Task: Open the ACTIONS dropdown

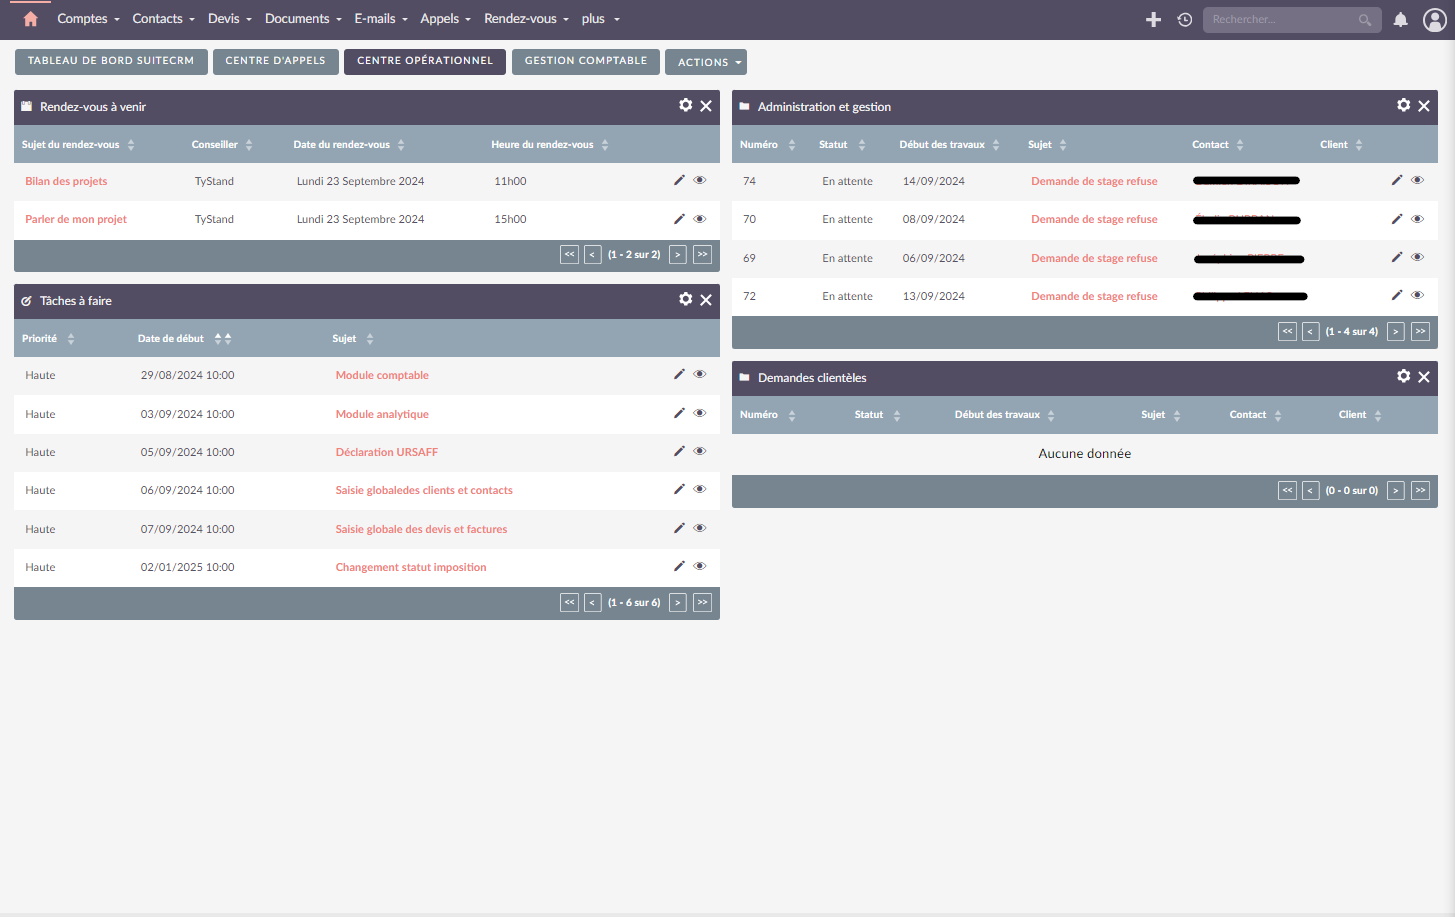Action: pyautogui.click(x=706, y=62)
